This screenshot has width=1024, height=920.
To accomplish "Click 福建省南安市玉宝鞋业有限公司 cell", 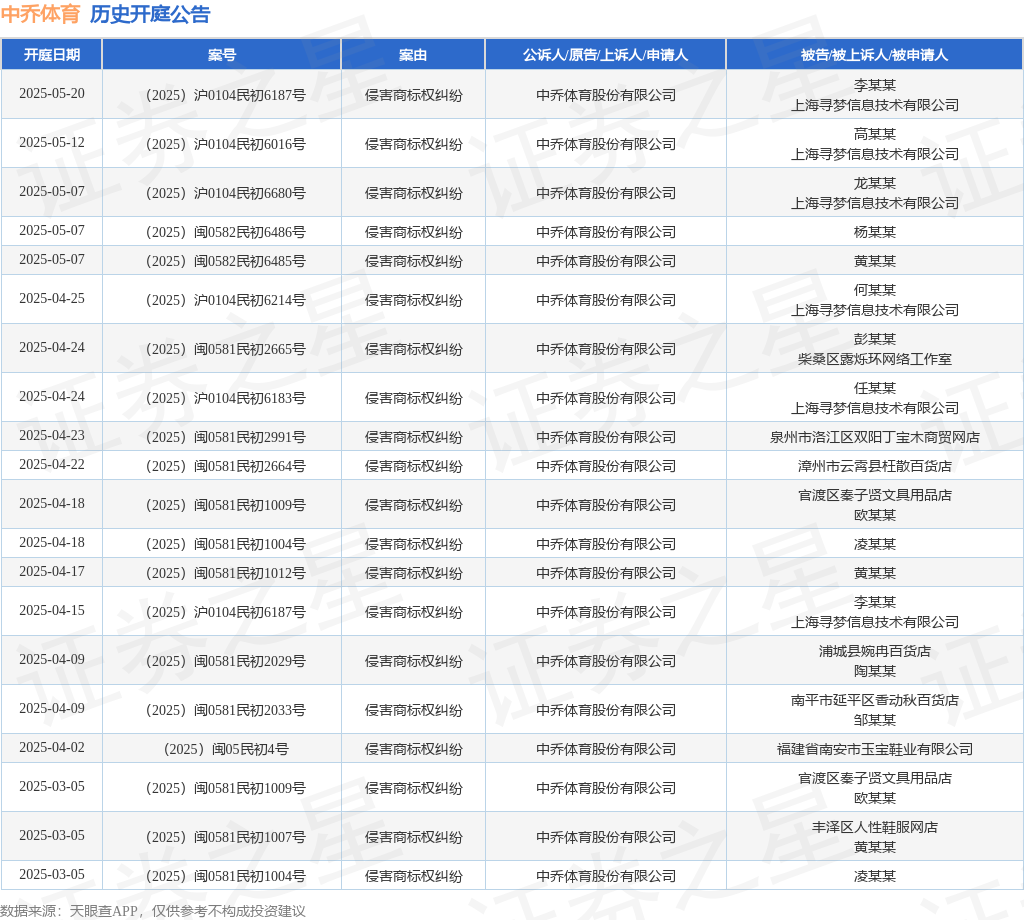I will pos(874,750).
